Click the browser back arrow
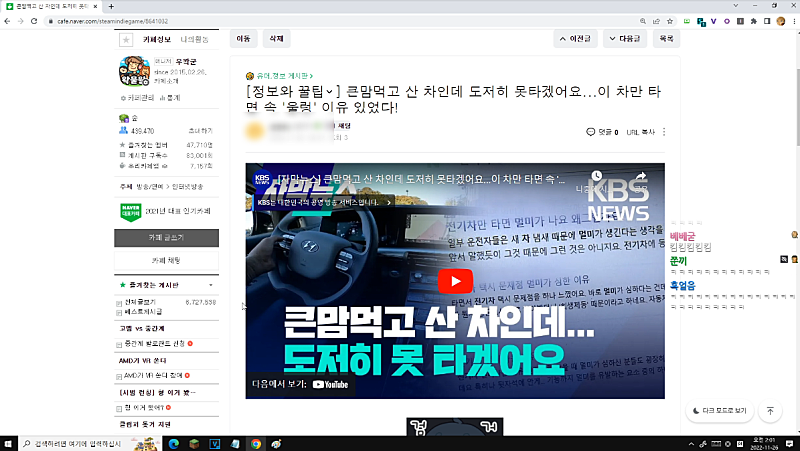 pyautogui.click(x=7, y=21)
